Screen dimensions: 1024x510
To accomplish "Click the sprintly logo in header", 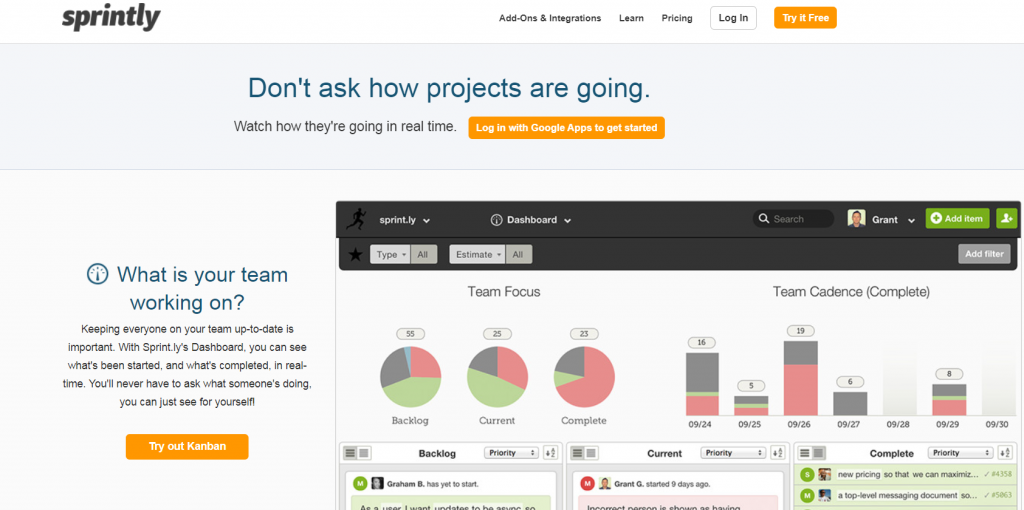I will (111, 17).
